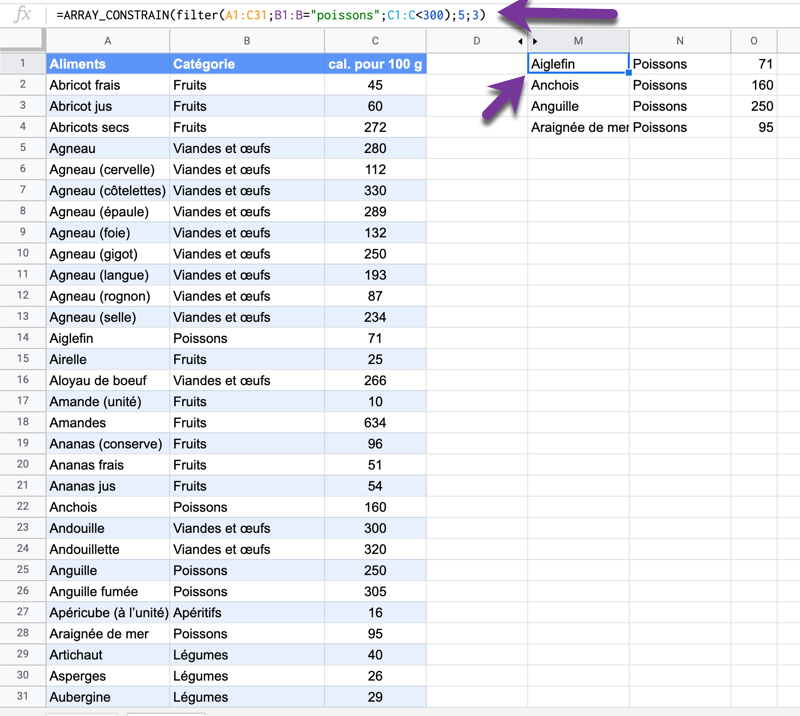
Task: Expand hidden columns with the left arrow after column D
Action: point(520,41)
